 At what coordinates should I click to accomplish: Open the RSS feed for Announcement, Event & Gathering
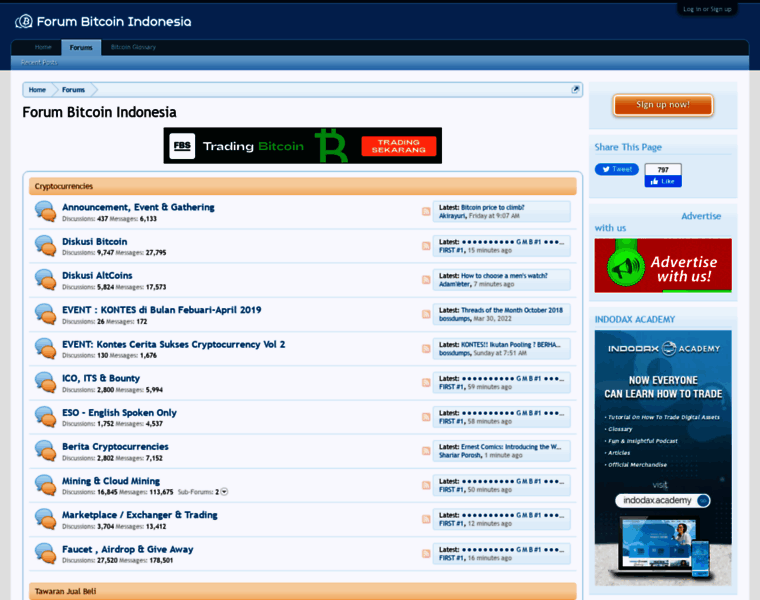click(x=426, y=211)
